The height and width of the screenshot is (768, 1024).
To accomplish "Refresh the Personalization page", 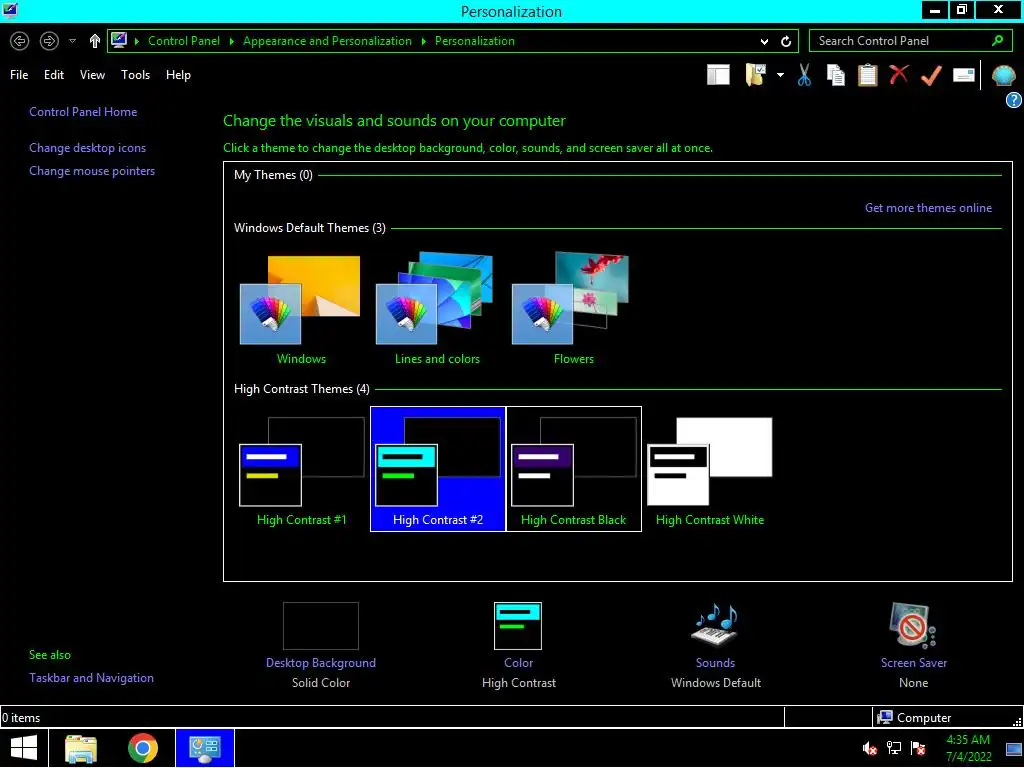I will point(786,41).
